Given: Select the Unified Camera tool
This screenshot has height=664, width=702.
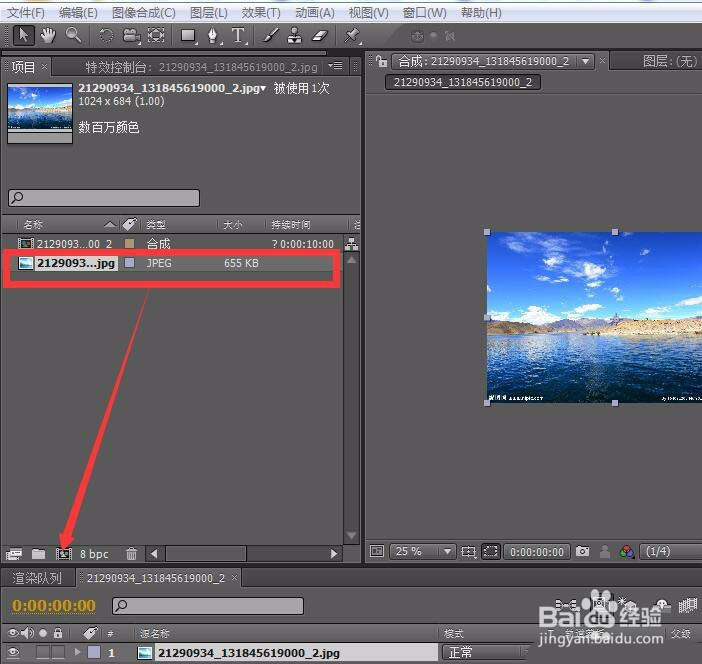Looking at the screenshot, I should click(x=131, y=35).
